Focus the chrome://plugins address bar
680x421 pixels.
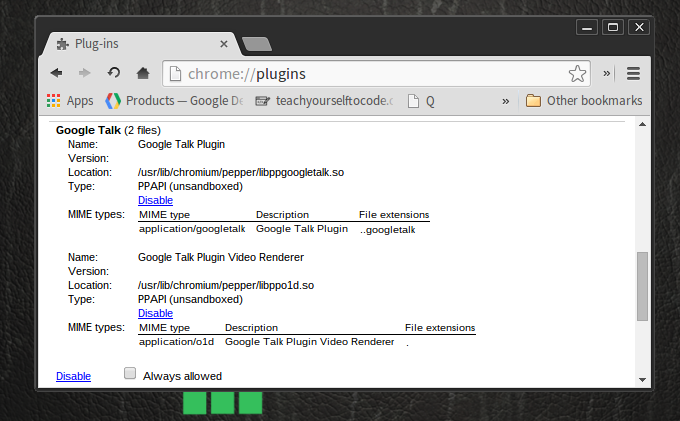[x=376, y=74]
